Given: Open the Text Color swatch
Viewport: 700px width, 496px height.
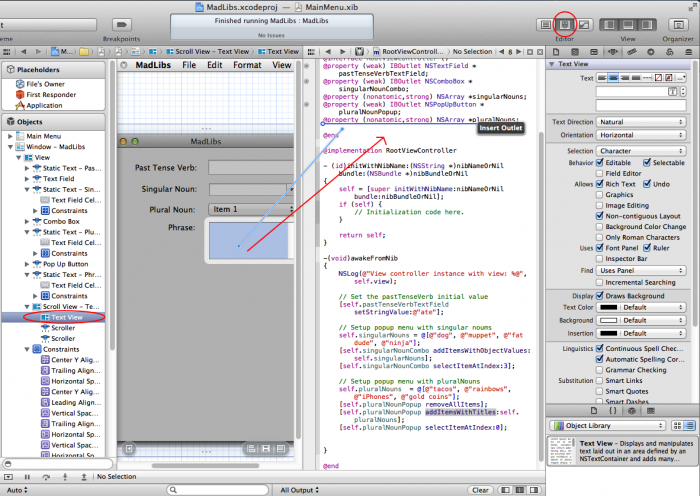Looking at the screenshot, I should point(608,307).
